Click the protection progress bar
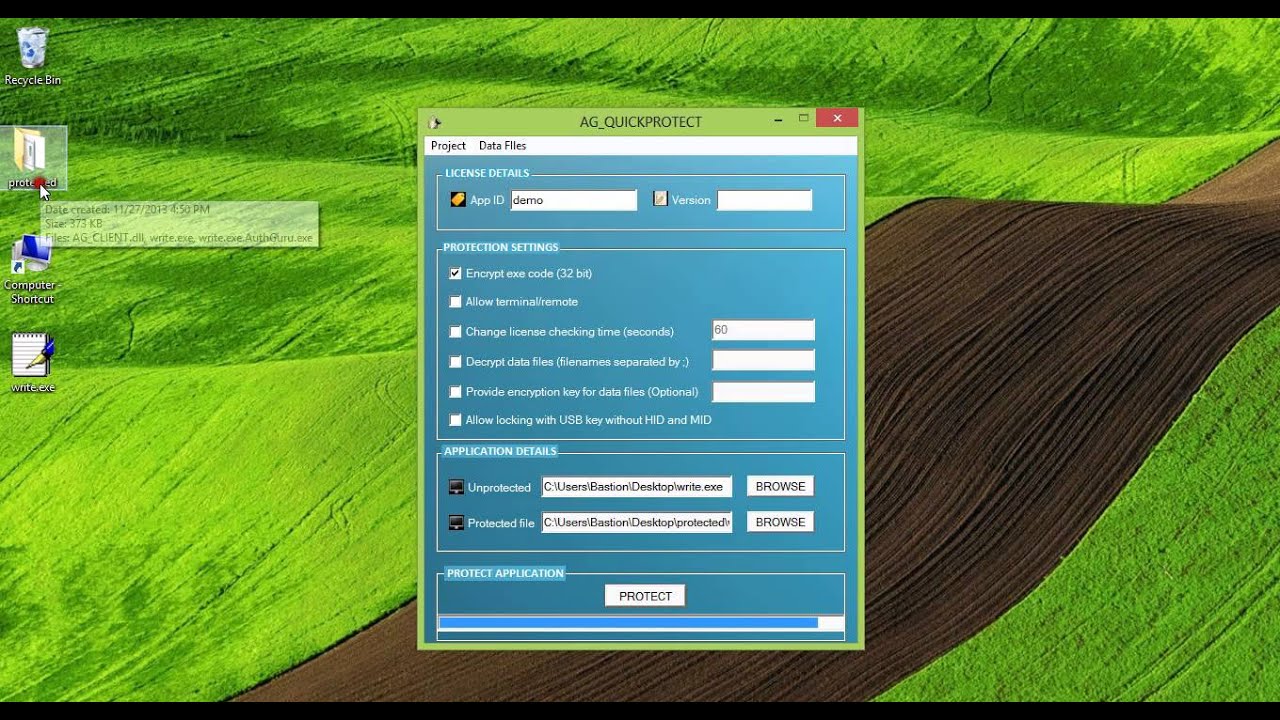This screenshot has width=1280, height=720. (x=641, y=623)
